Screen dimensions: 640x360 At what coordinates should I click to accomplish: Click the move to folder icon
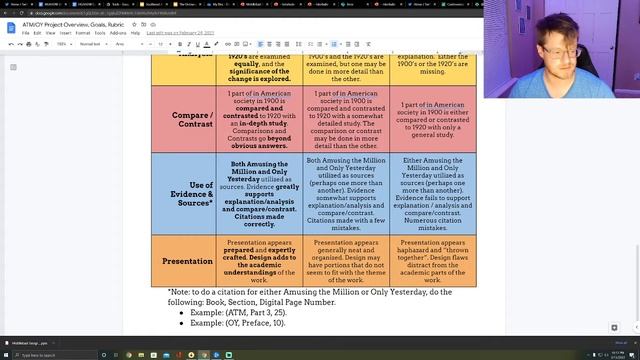pos(144,24)
